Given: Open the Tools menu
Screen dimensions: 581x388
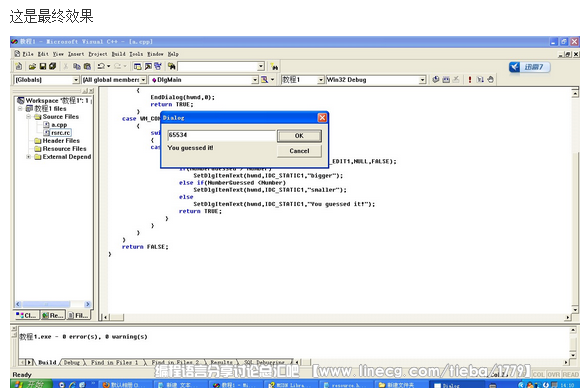Looking at the screenshot, I should pos(136,54).
